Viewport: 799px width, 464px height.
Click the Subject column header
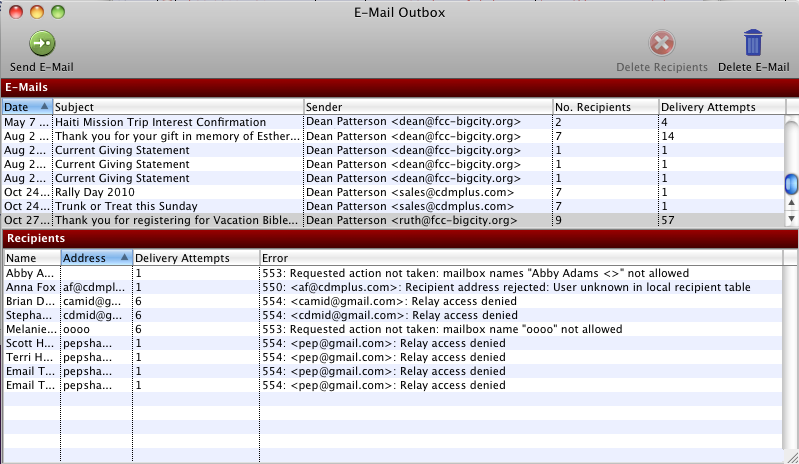click(177, 107)
